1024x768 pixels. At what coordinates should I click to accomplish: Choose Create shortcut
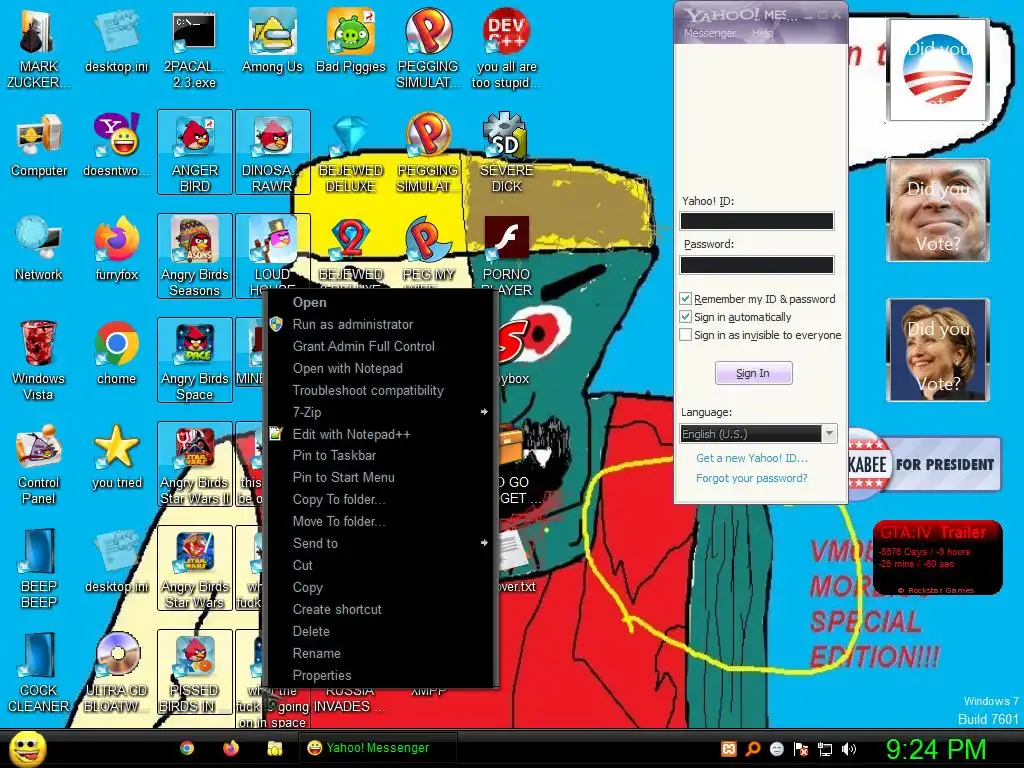tap(381, 609)
